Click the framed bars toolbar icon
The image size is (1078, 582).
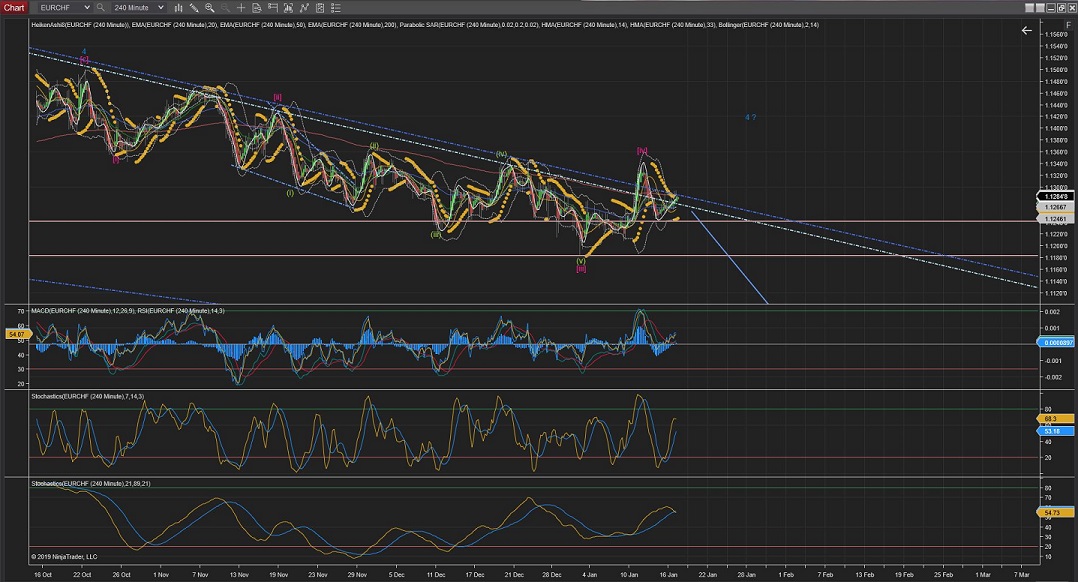(288, 8)
